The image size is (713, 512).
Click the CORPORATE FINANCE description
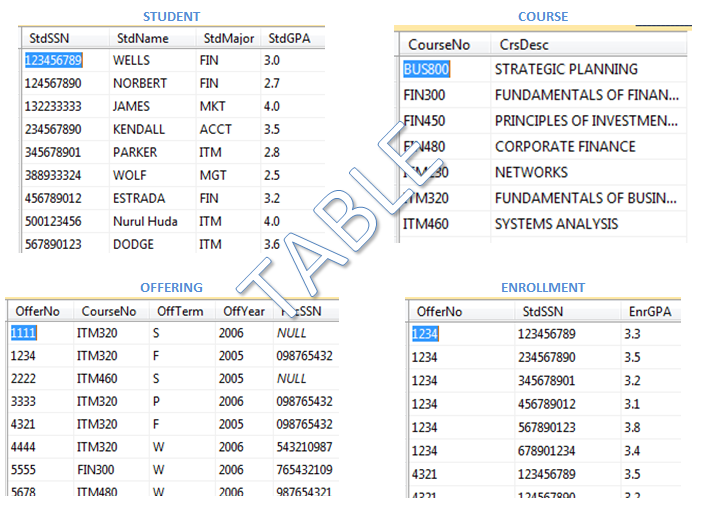tap(565, 146)
